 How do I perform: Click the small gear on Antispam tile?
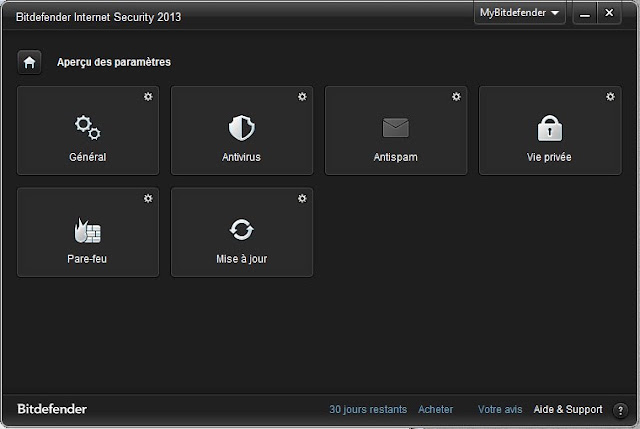[x=456, y=97]
